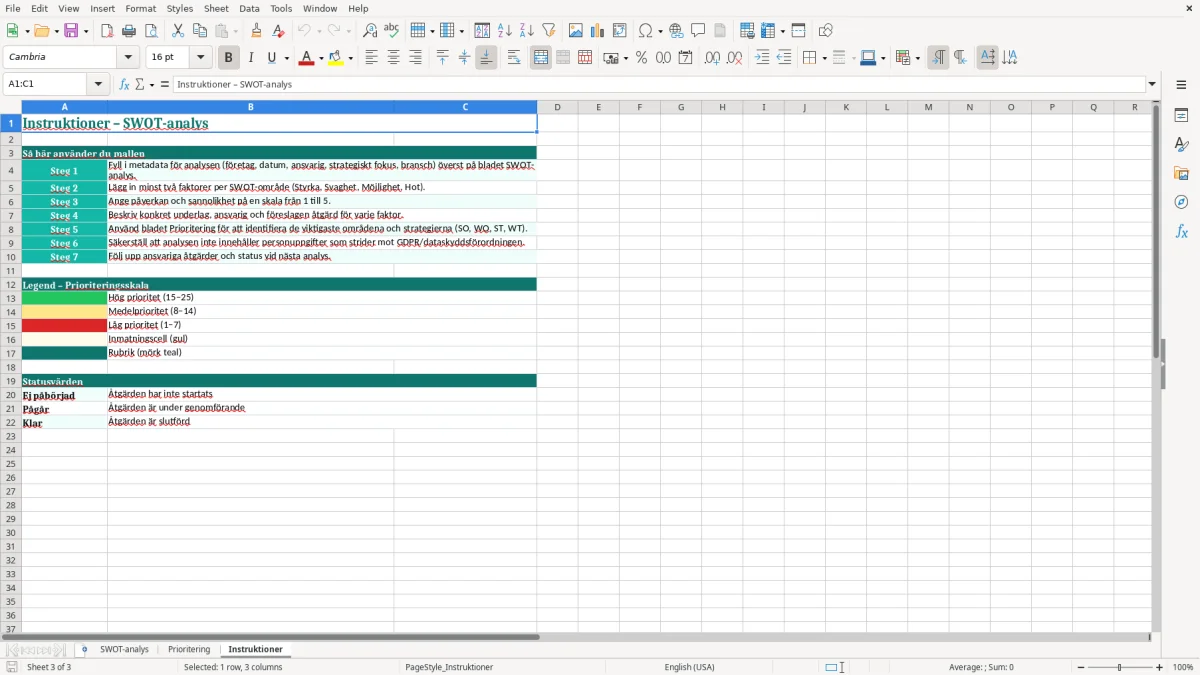Open the Sheet menu
This screenshot has width=1200, height=675.
[216, 9]
